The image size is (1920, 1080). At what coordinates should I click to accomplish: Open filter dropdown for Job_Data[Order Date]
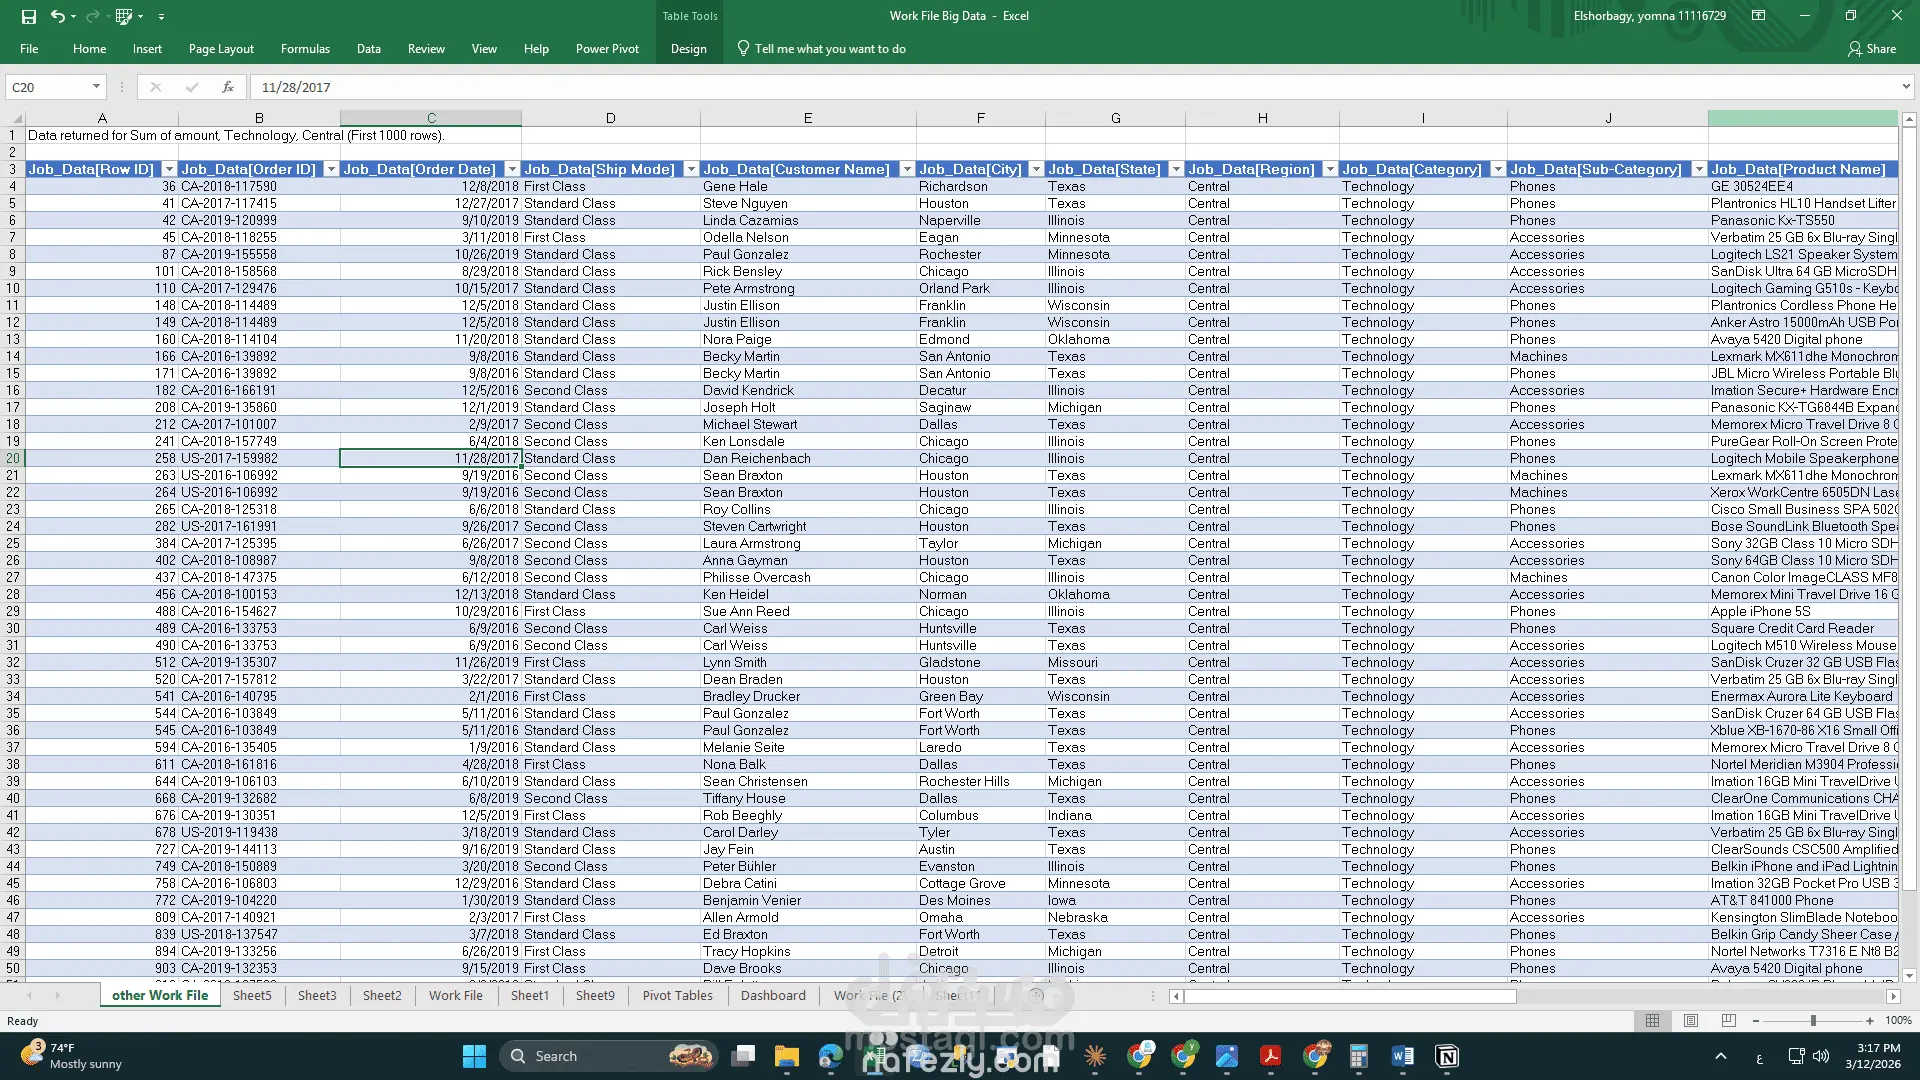tap(512, 169)
